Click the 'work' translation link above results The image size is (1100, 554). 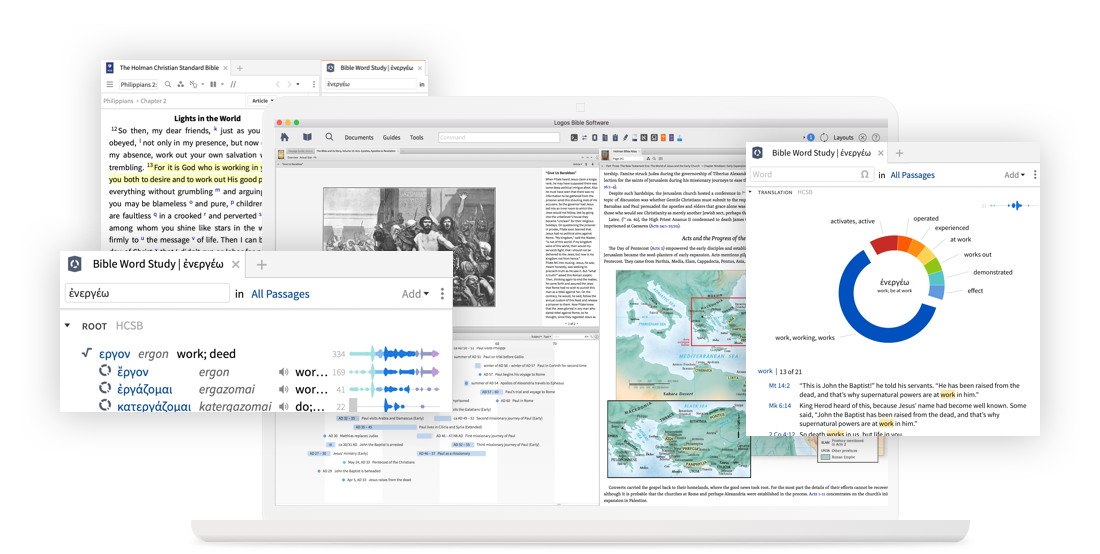coord(765,371)
